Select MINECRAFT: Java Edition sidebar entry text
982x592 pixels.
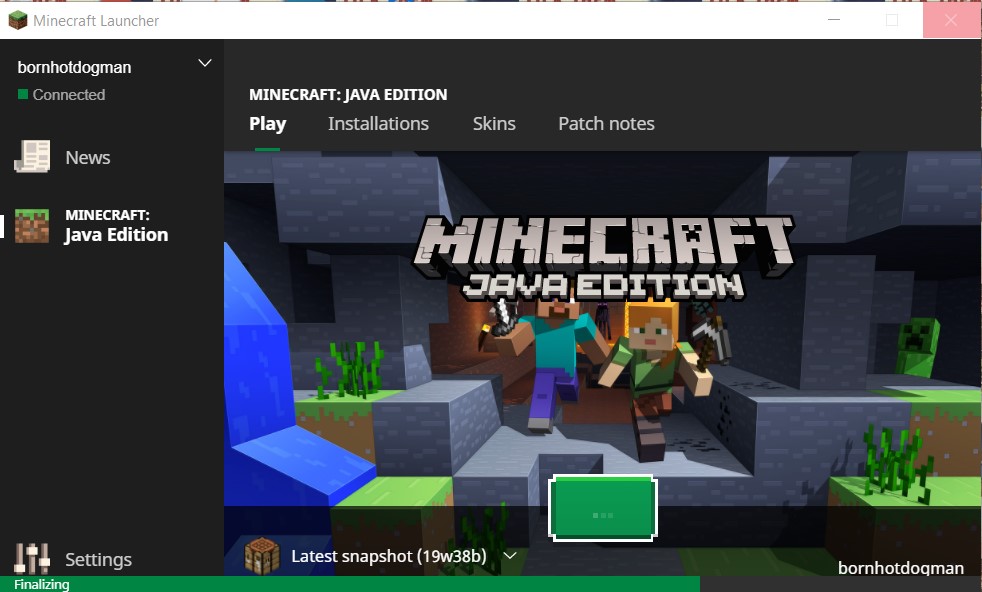[x=116, y=226]
